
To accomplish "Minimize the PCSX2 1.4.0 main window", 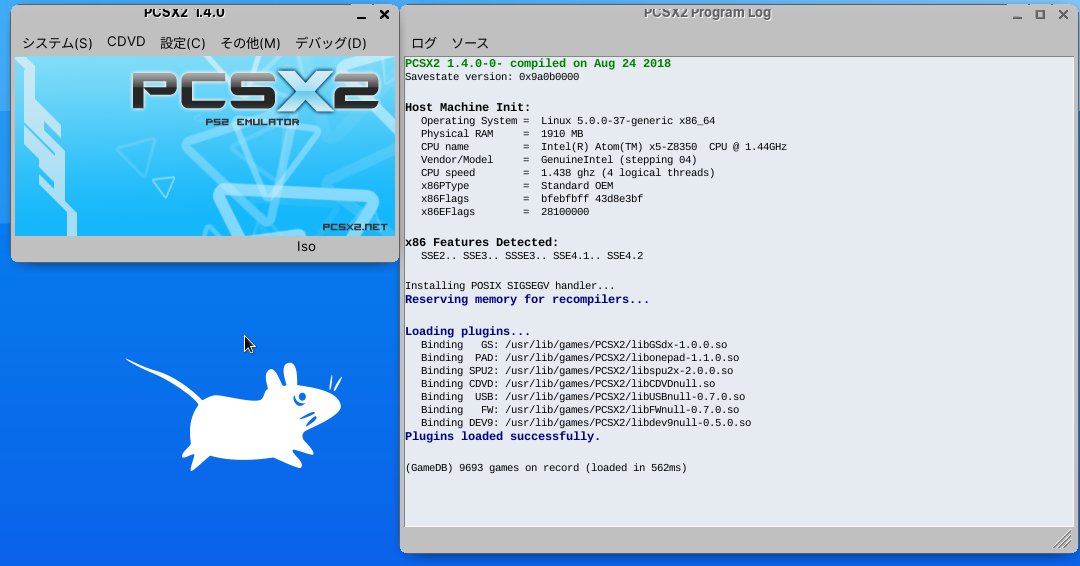I will coord(362,15).
